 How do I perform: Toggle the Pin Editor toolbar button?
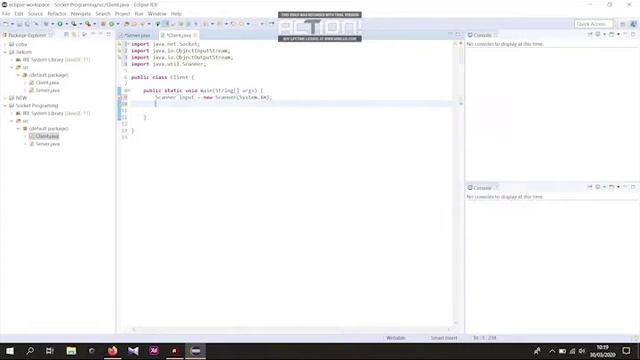click(271, 24)
